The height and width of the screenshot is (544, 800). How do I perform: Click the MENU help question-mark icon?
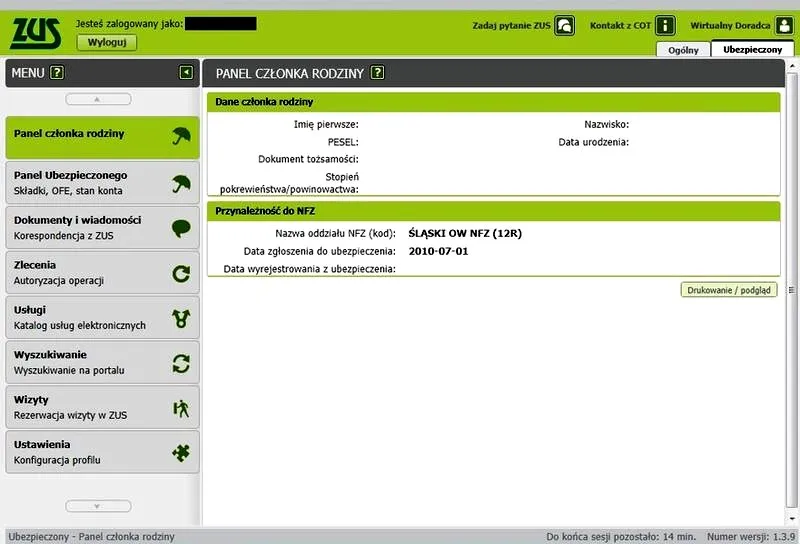[x=57, y=72]
